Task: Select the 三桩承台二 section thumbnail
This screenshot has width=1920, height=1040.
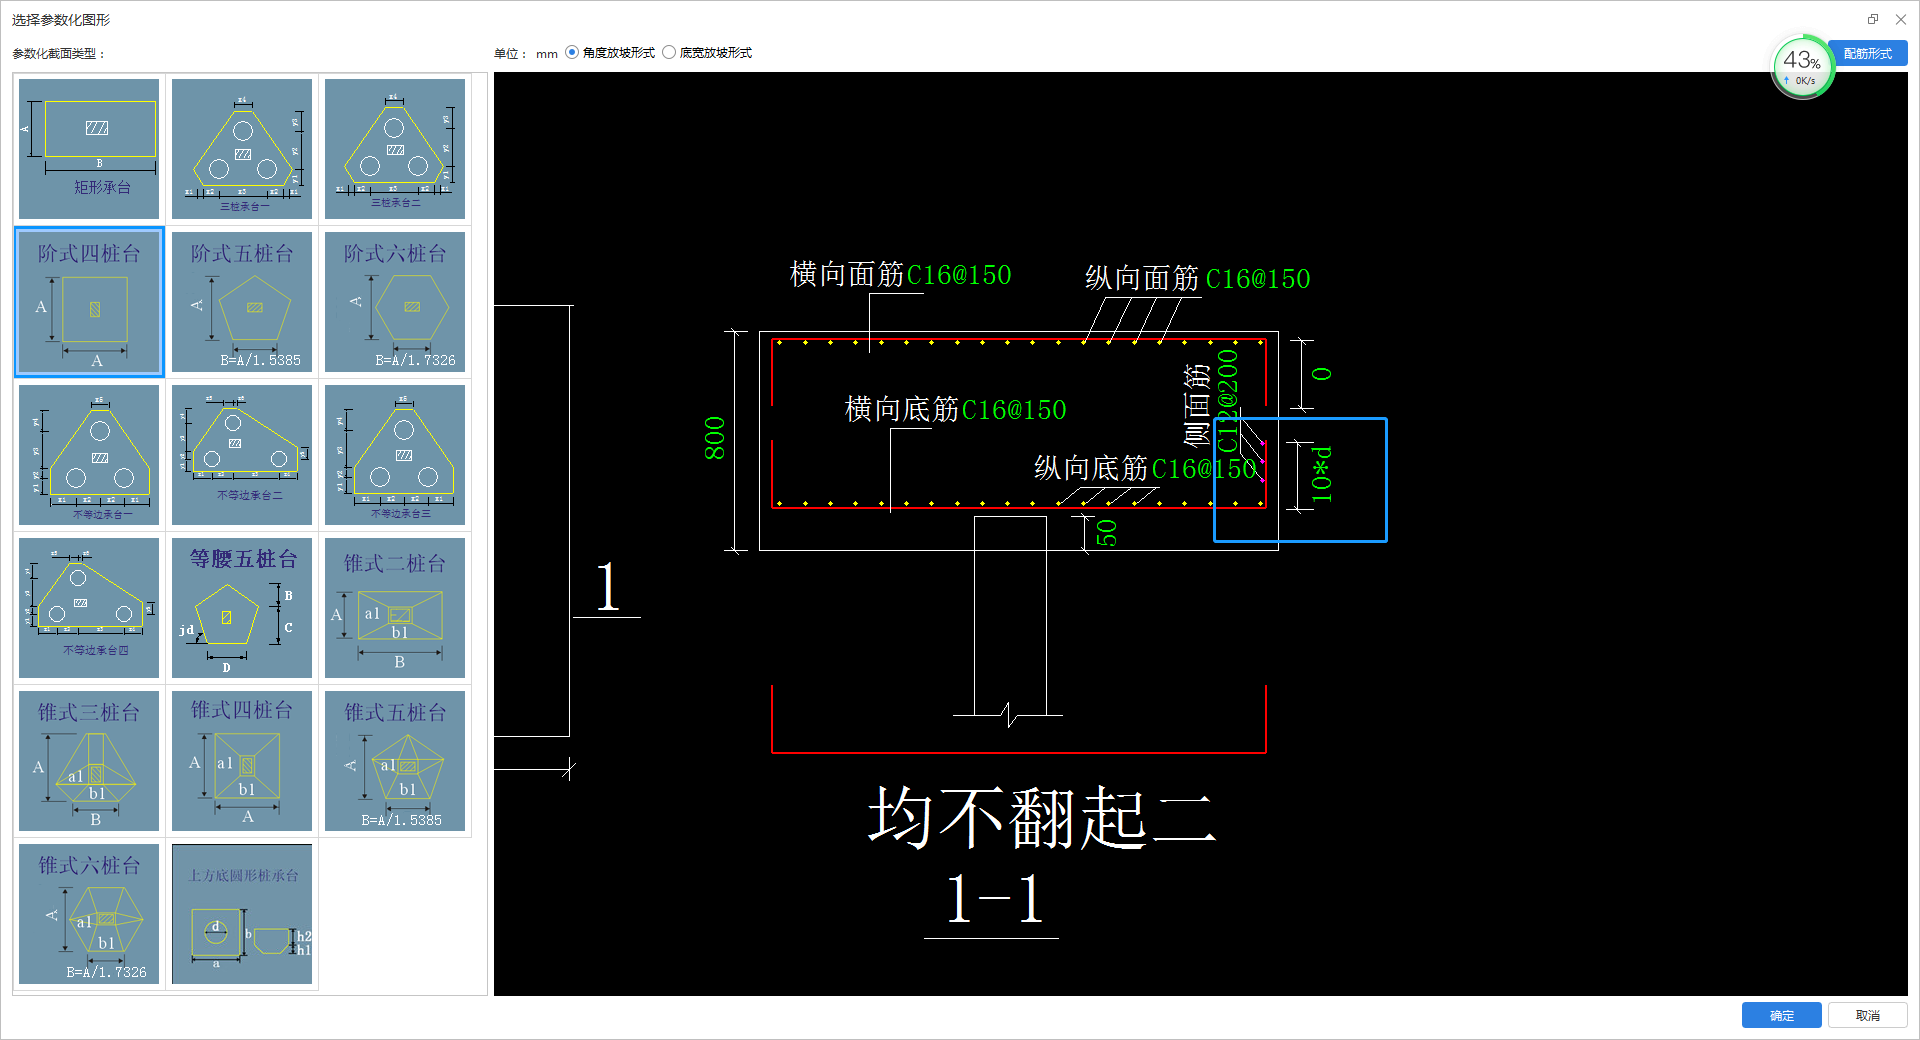Action: (395, 149)
